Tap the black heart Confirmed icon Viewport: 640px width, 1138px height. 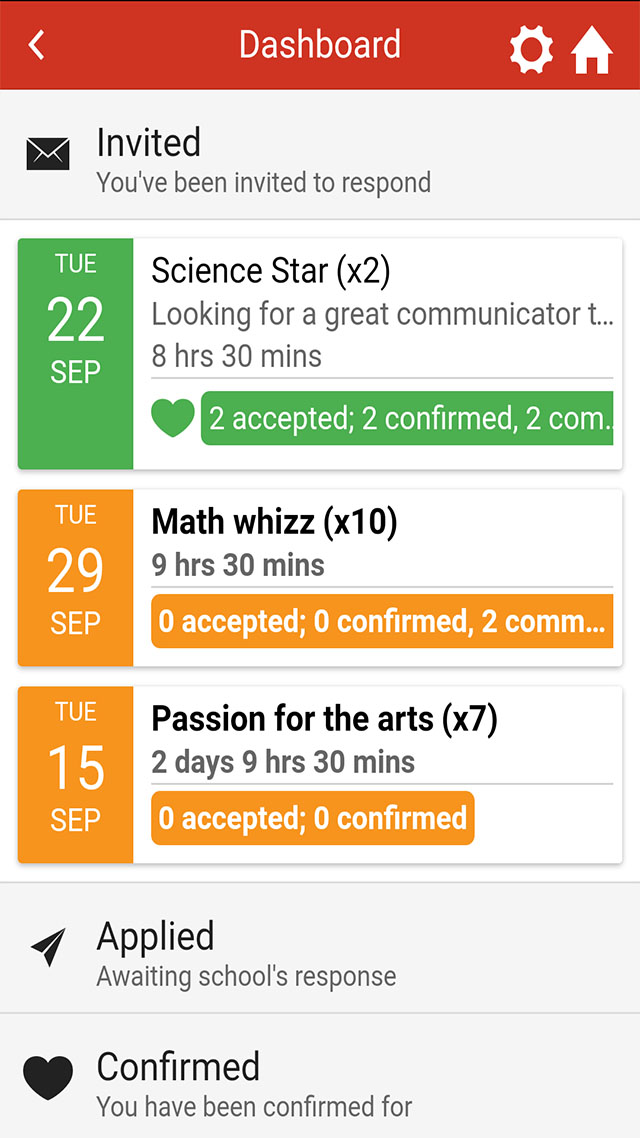(x=48, y=1078)
